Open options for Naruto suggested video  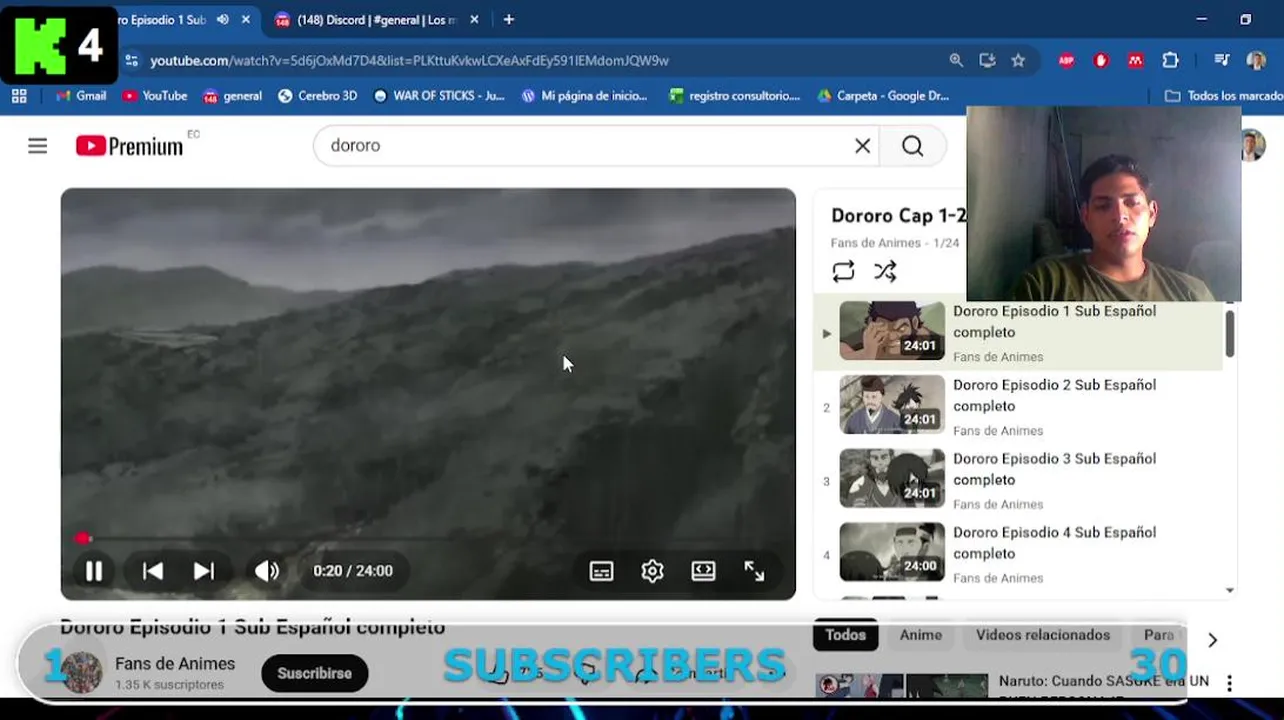(1229, 684)
